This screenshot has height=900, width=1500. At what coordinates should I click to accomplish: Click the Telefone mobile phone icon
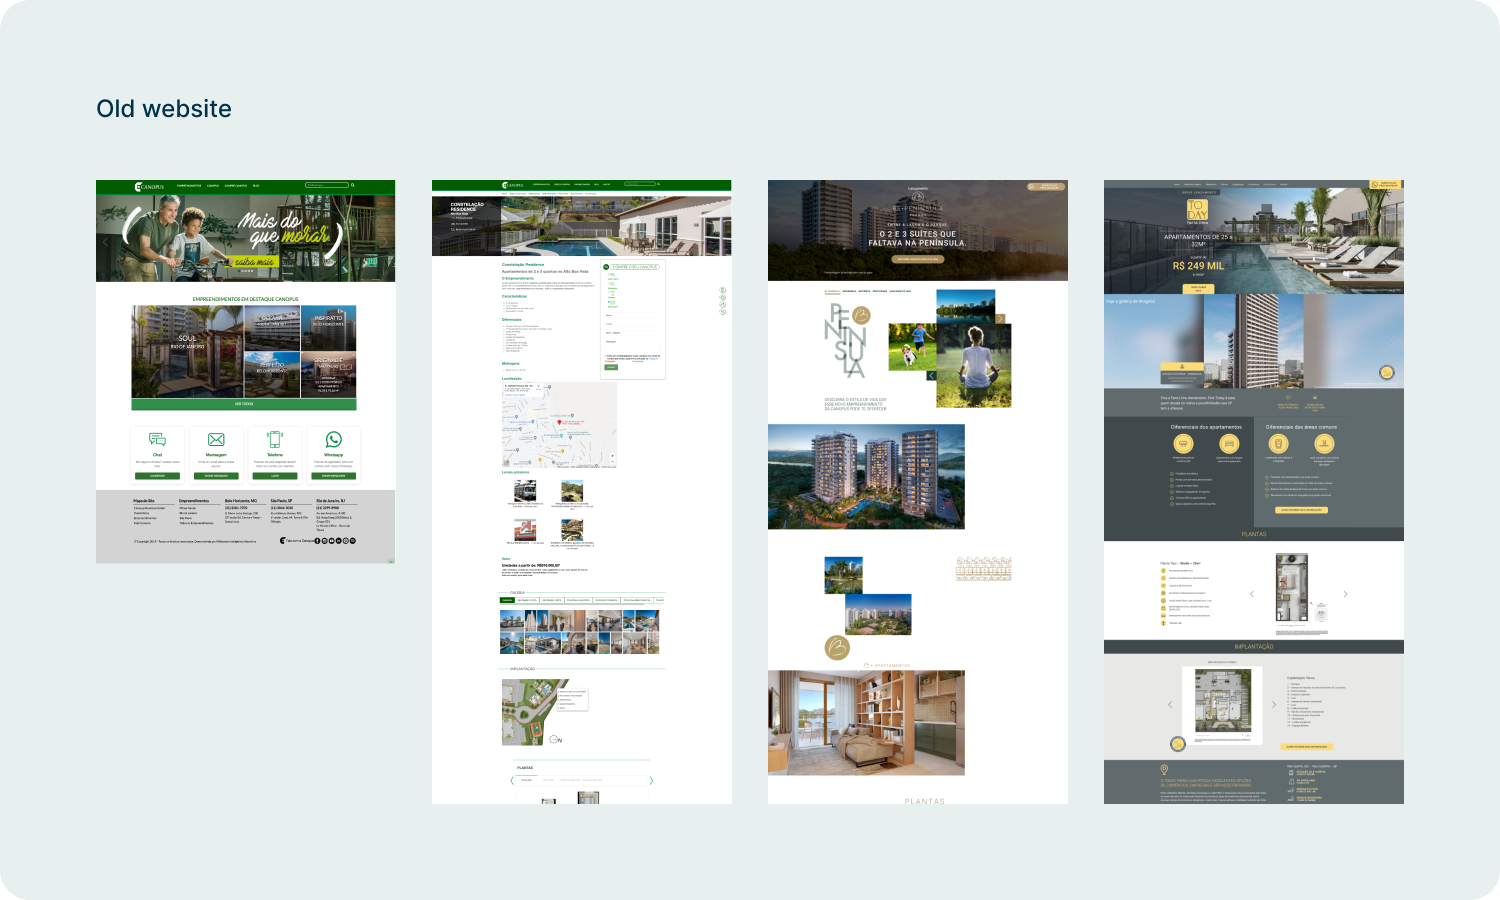click(274, 440)
